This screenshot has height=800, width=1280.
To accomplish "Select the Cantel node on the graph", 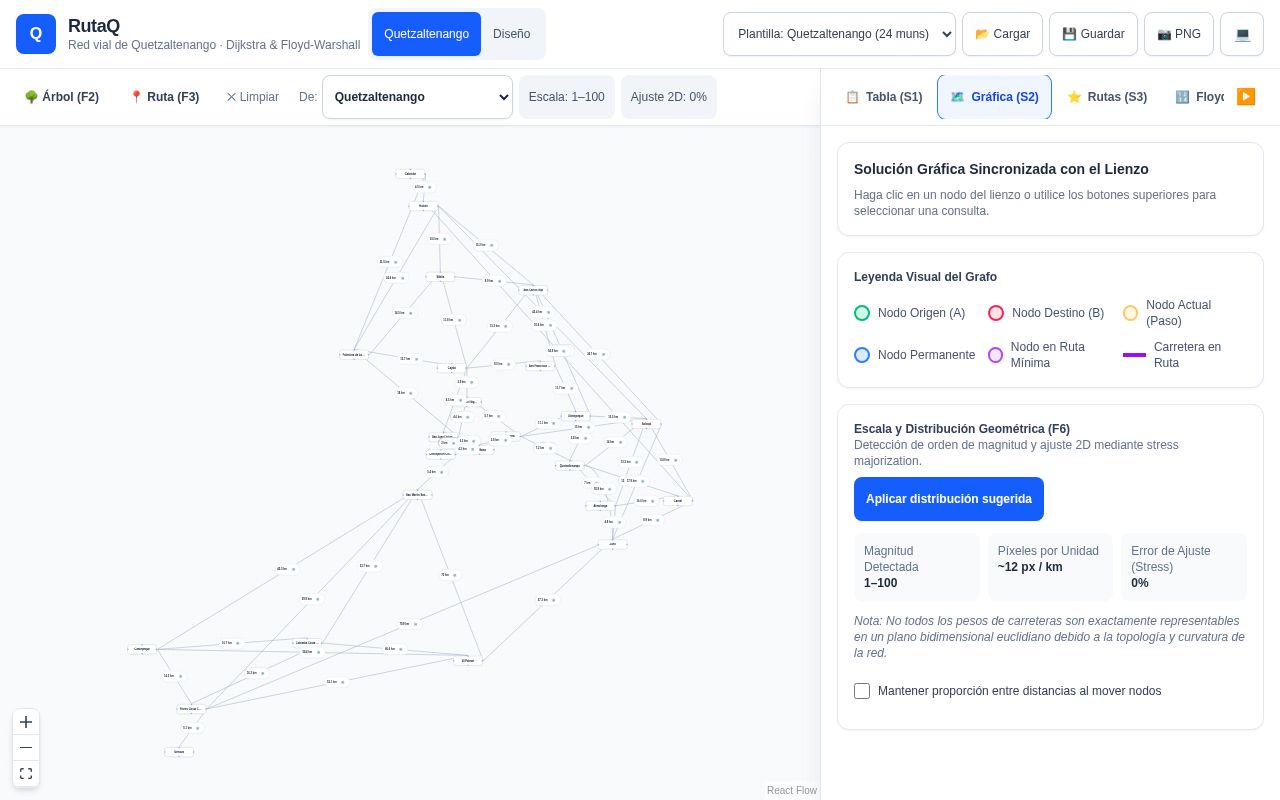I will [678, 501].
